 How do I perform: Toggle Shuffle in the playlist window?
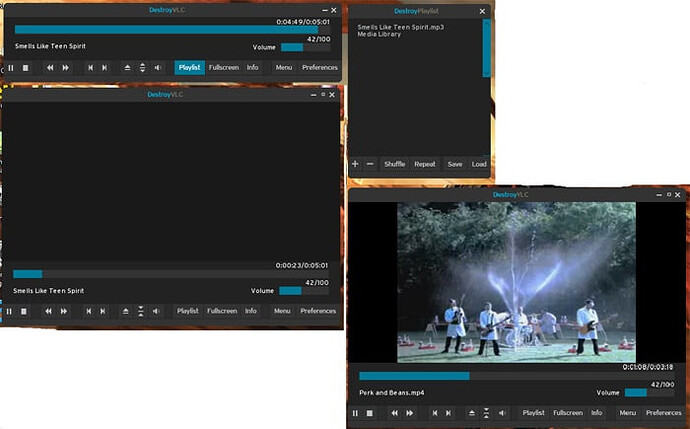coord(394,164)
